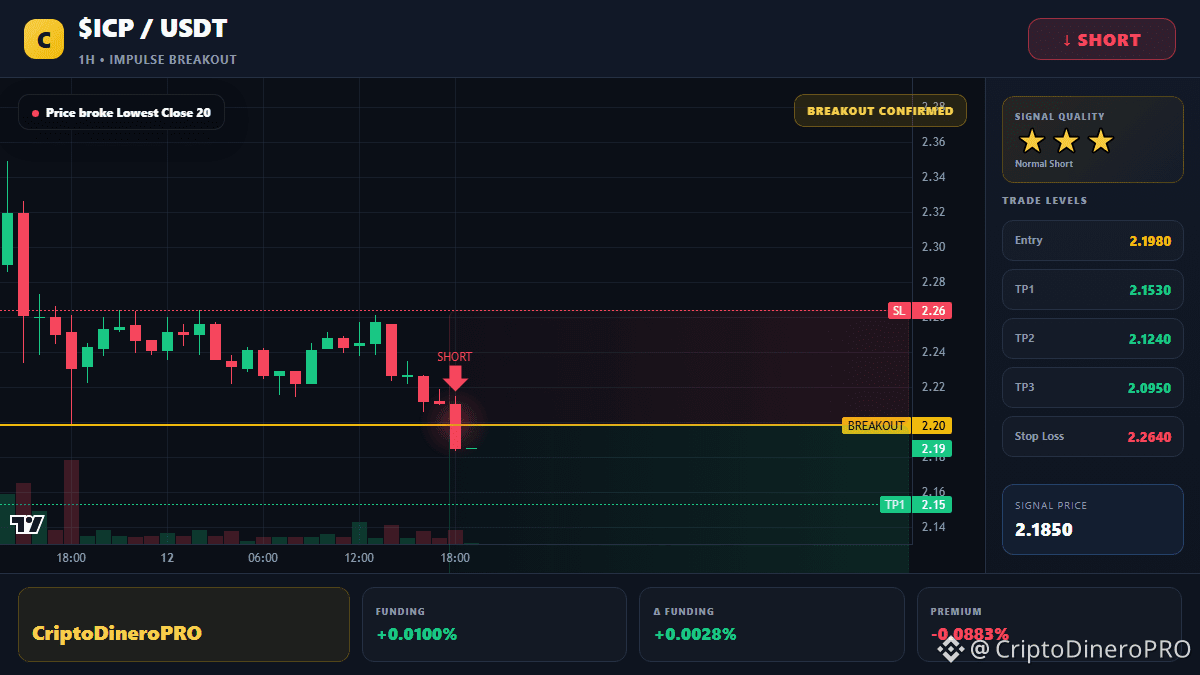Click the red SHORT signal button
The height and width of the screenshot is (675, 1200).
1102,39
